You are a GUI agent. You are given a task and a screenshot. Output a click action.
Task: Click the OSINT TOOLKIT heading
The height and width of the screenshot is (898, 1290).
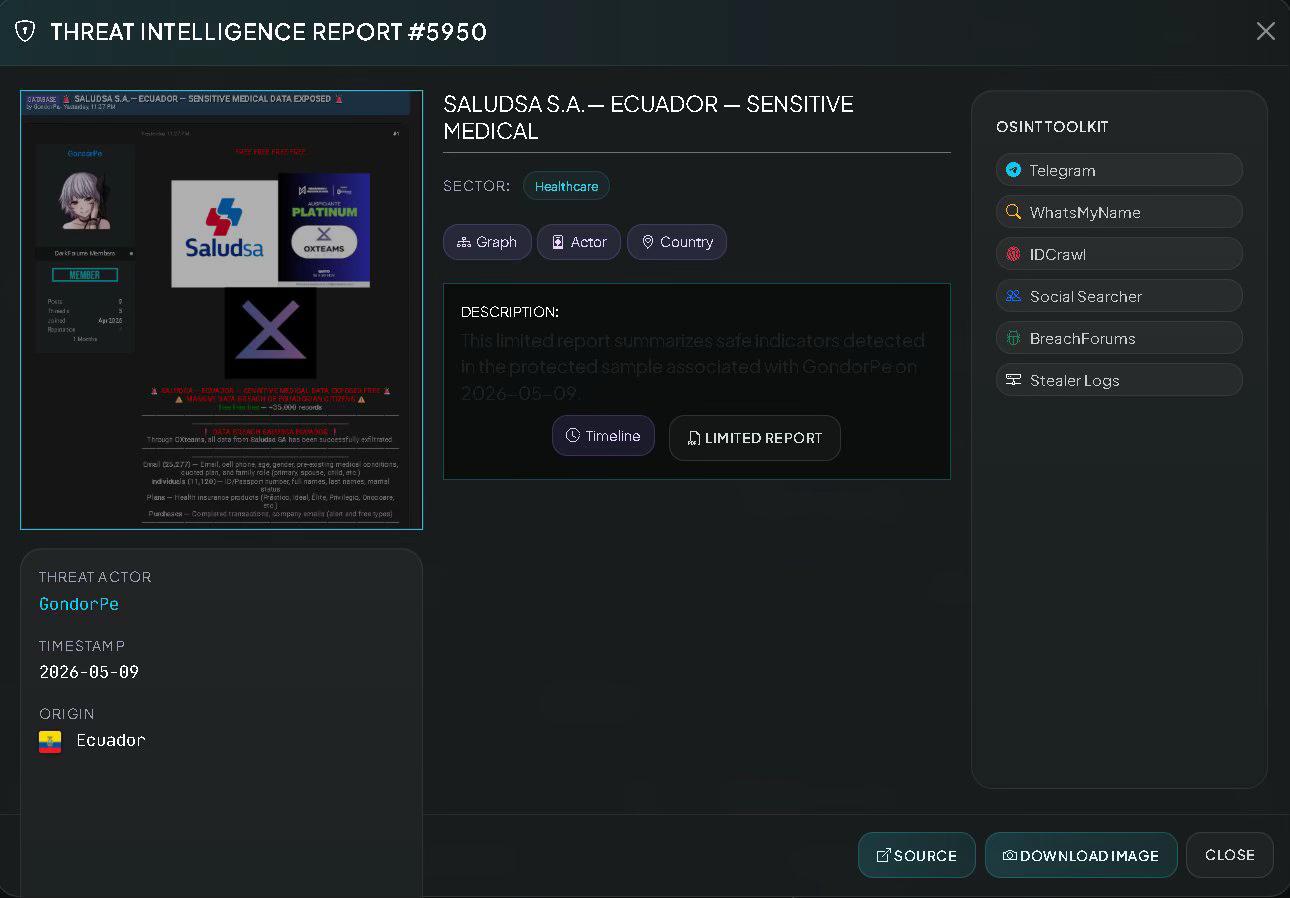tap(1052, 127)
